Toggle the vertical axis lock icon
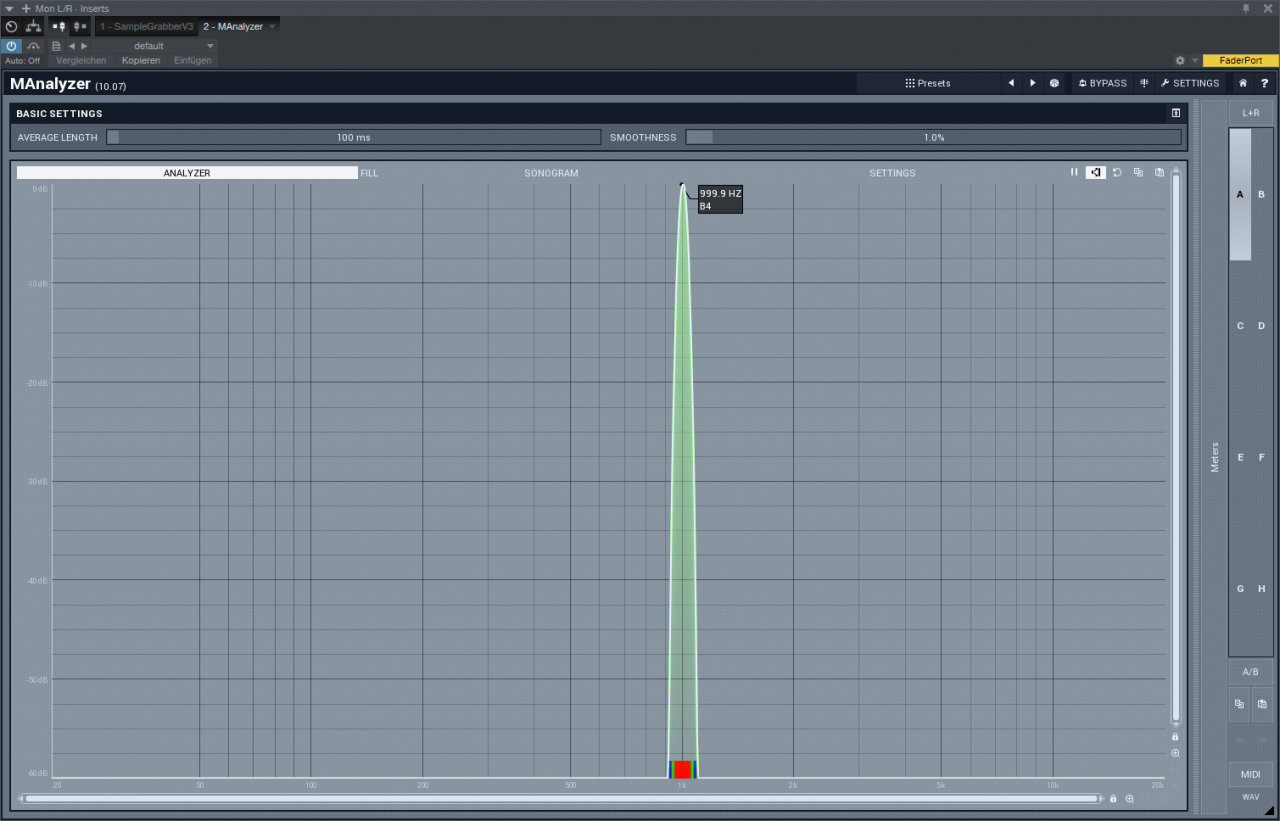 click(x=1175, y=737)
